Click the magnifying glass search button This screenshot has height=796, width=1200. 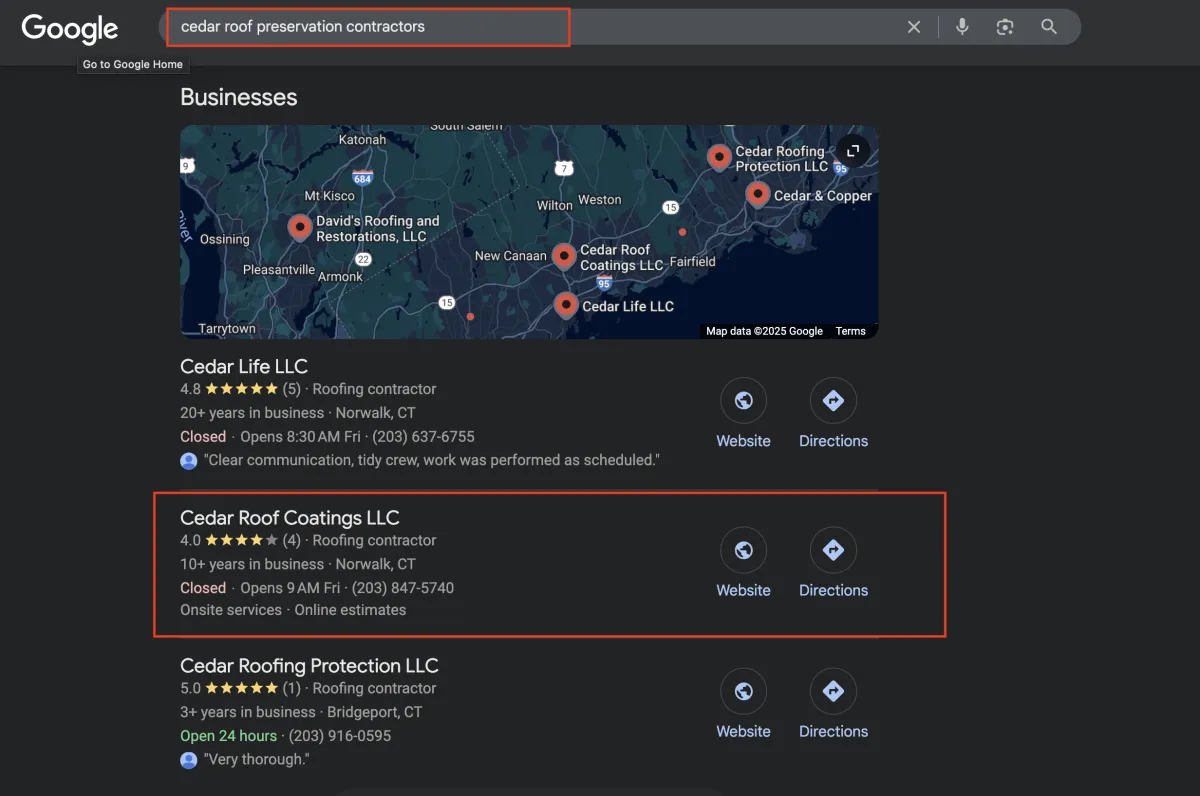point(1049,27)
